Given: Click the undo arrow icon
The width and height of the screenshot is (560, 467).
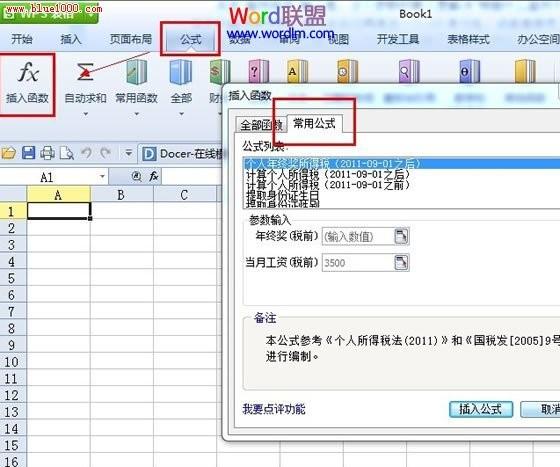Looking at the screenshot, I should point(86,153).
